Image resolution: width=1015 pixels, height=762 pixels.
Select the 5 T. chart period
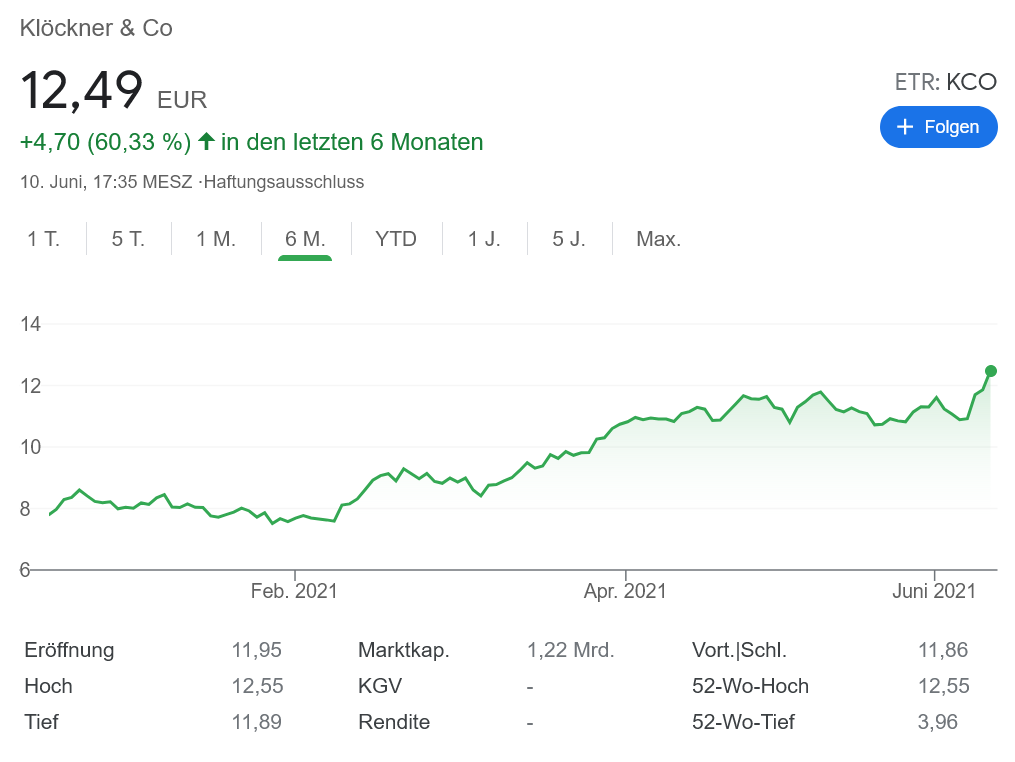[x=128, y=239]
